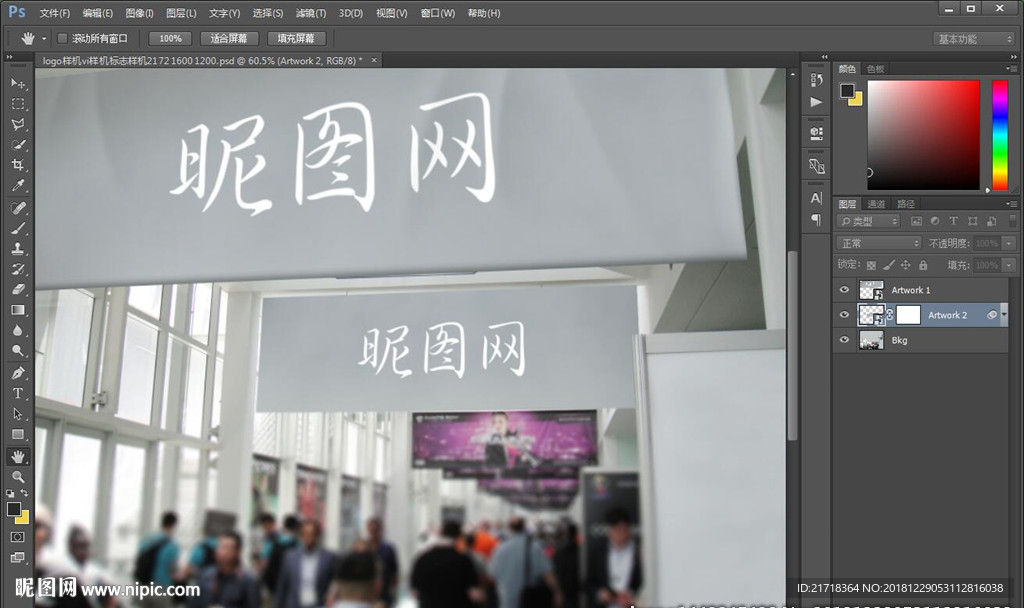
Task: Toggle pixel layer filter
Action: tap(916, 221)
